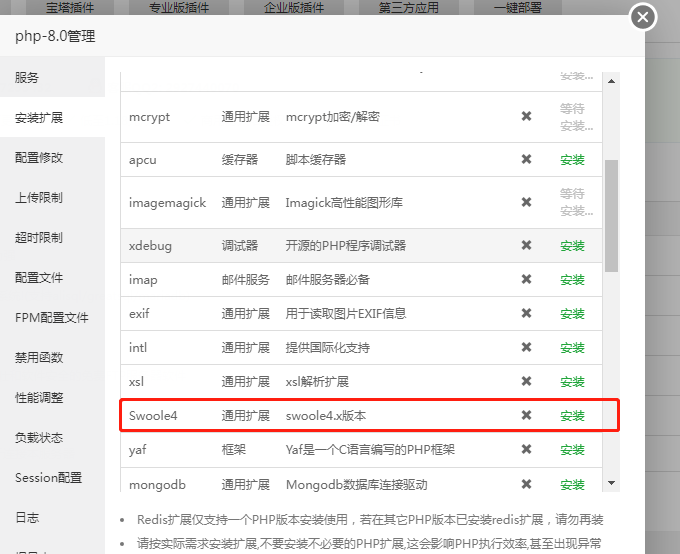
Task: Click 等待安装 status for imagemagick
Action: click(x=576, y=202)
